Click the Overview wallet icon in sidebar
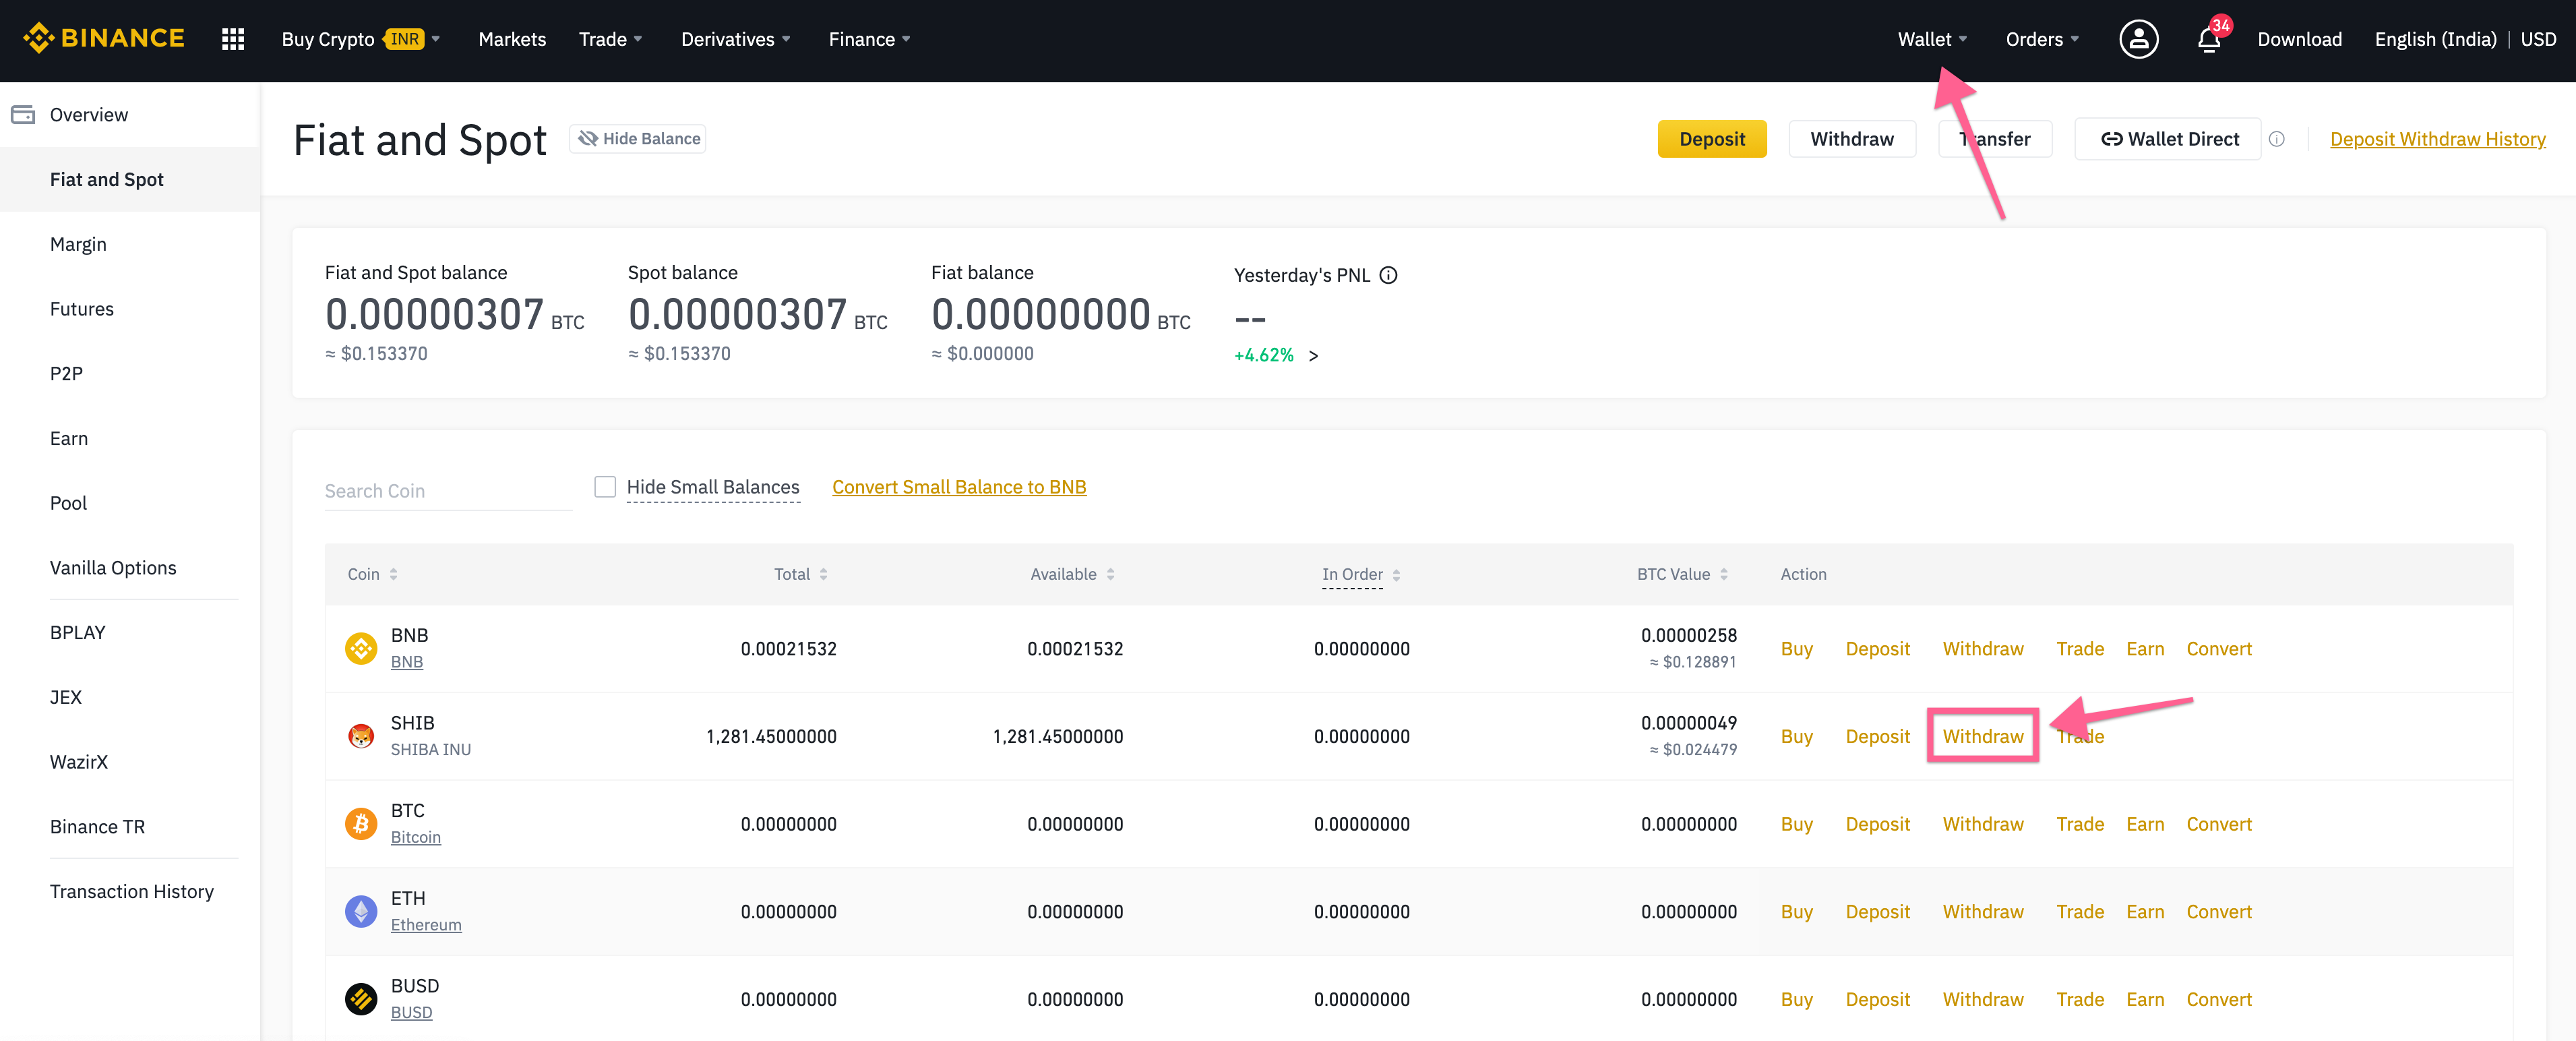Image resolution: width=2576 pixels, height=1041 pixels. 23,115
